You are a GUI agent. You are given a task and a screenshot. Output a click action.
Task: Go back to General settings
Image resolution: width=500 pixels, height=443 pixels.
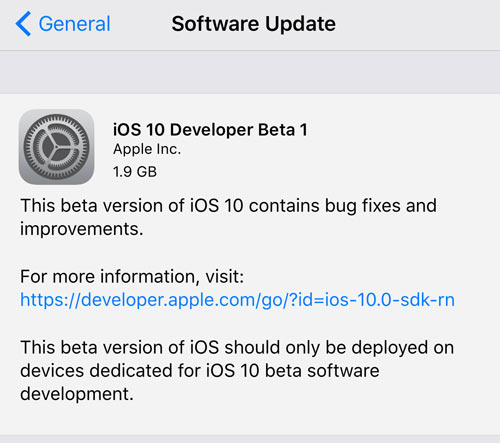pos(63,24)
